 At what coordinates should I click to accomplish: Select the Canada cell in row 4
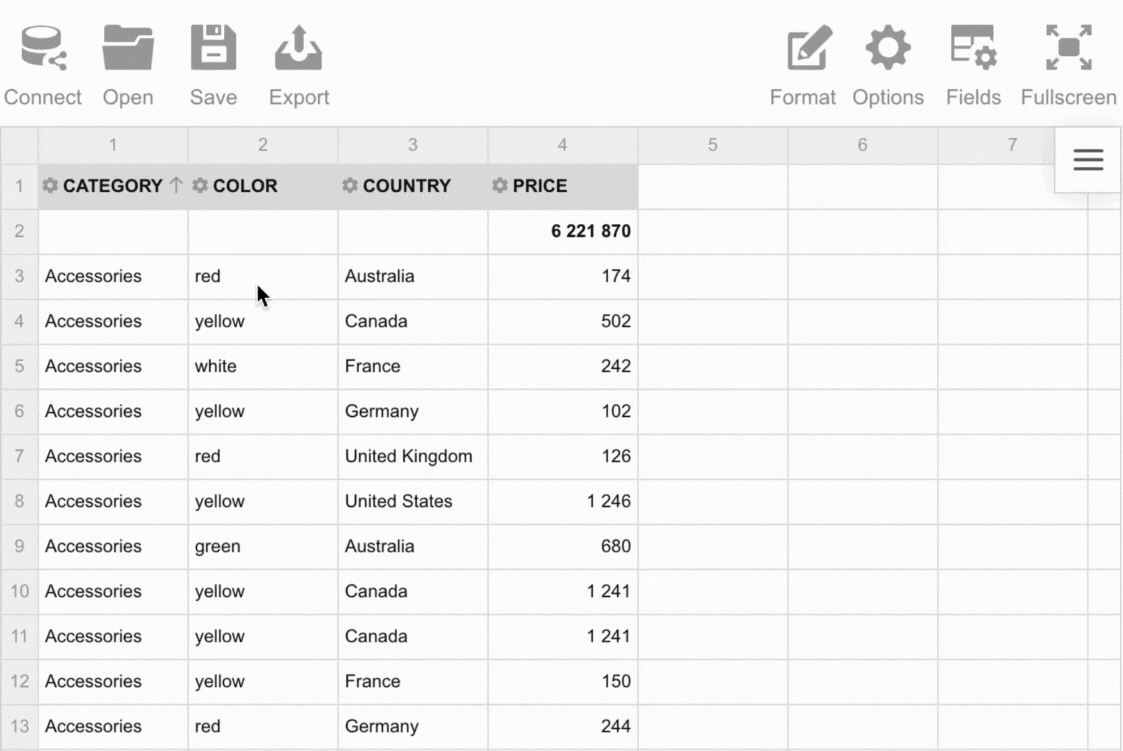(413, 321)
